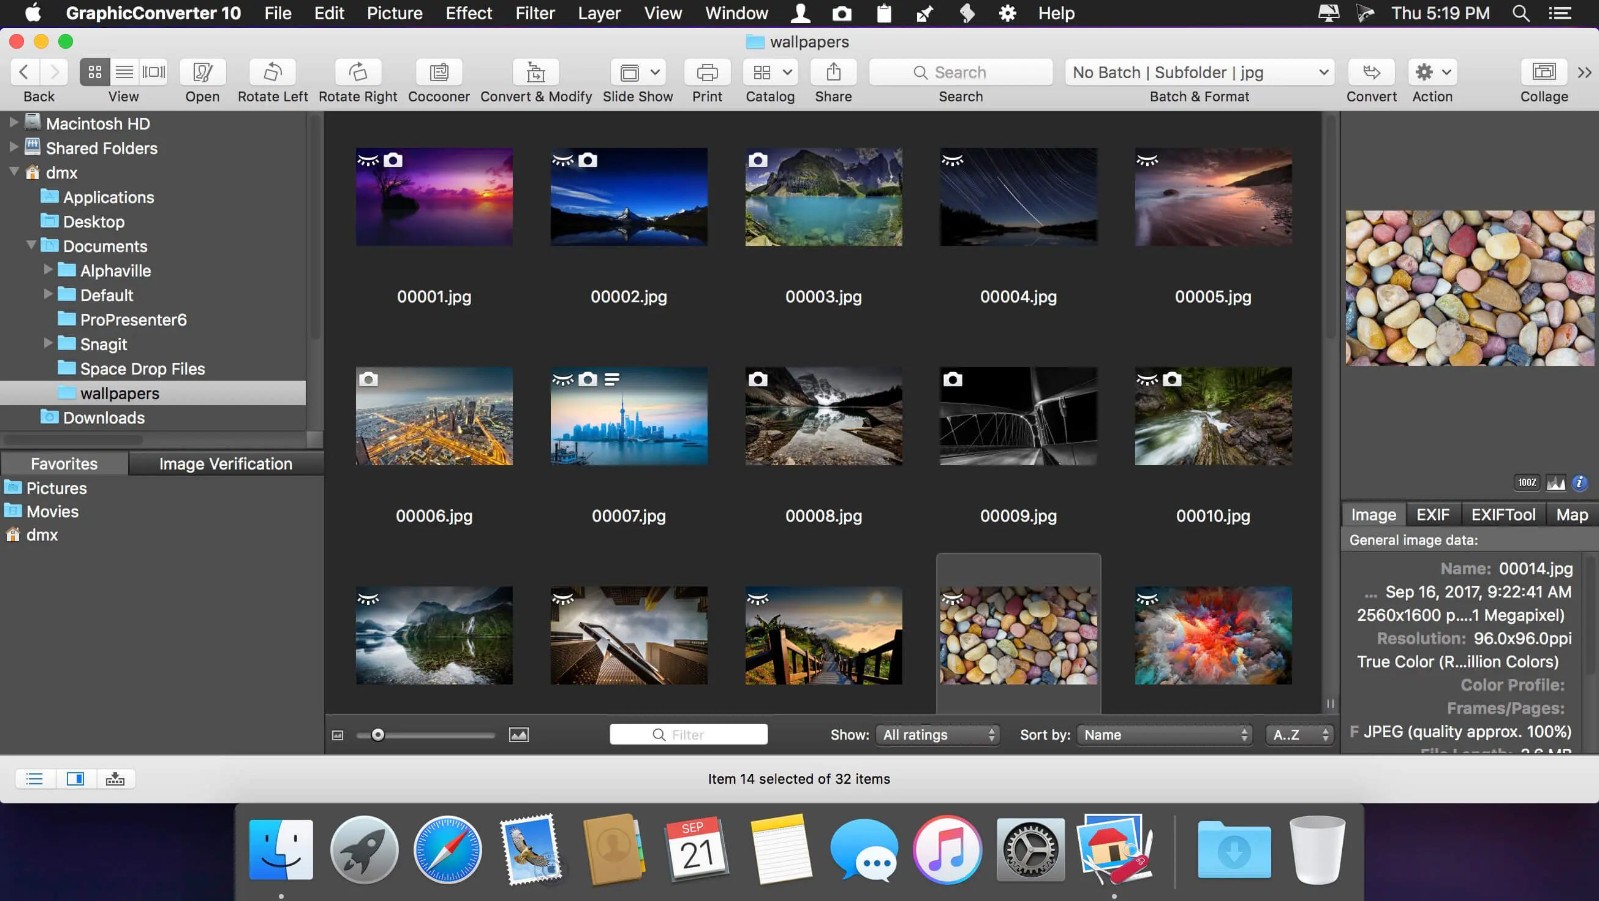Select the ProPresenter6 folder
The width and height of the screenshot is (1599, 901).
coord(133,320)
